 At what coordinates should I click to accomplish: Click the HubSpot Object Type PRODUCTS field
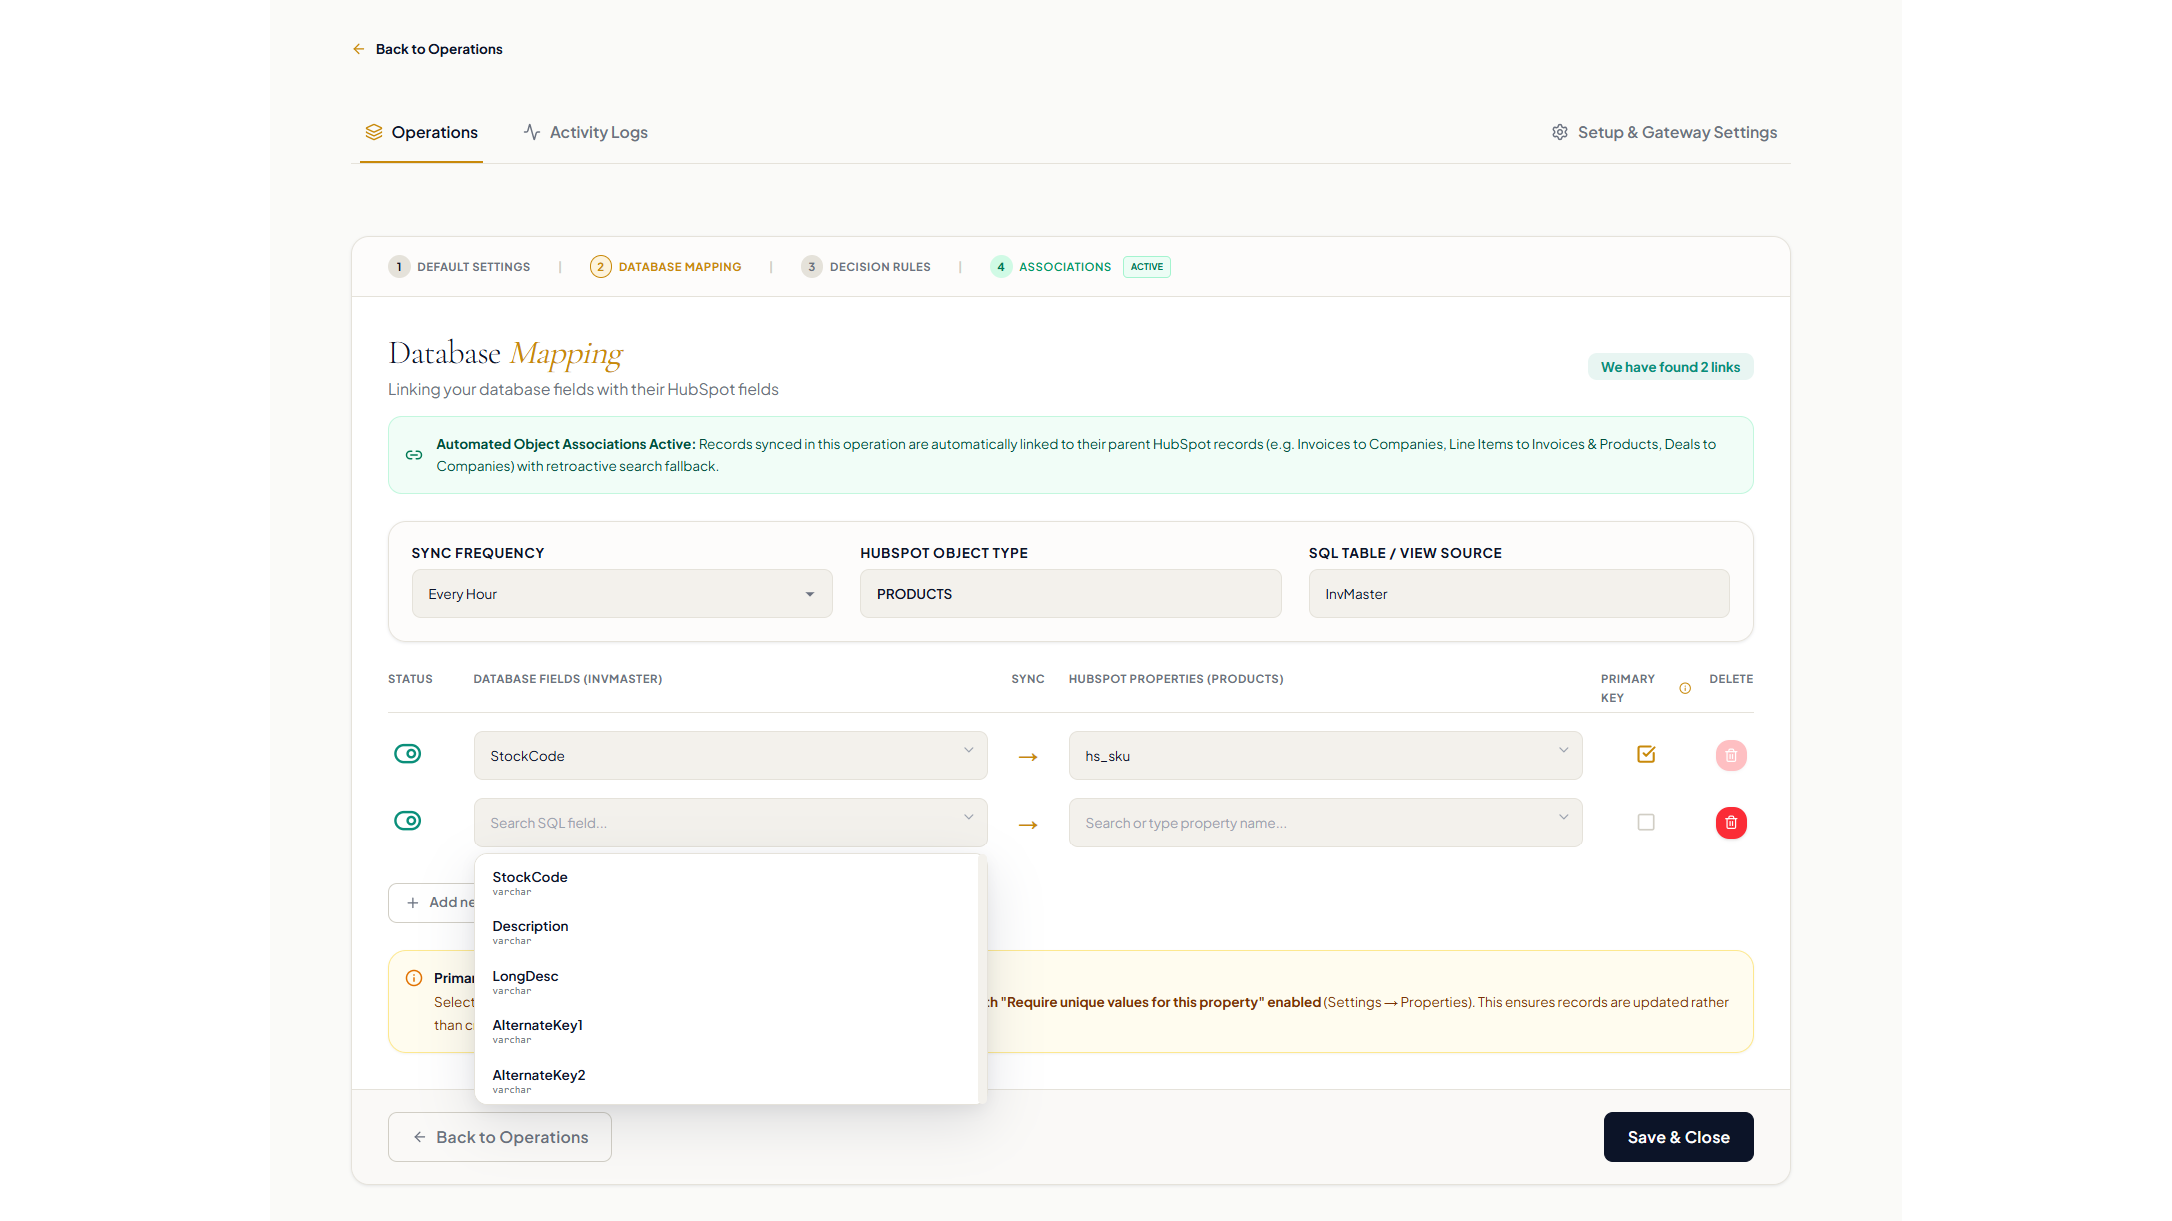(x=1070, y=594)
